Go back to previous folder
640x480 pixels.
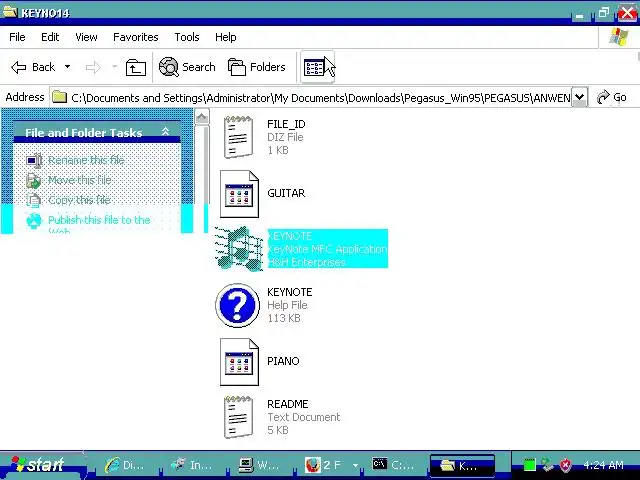click(x=33, y=67)
